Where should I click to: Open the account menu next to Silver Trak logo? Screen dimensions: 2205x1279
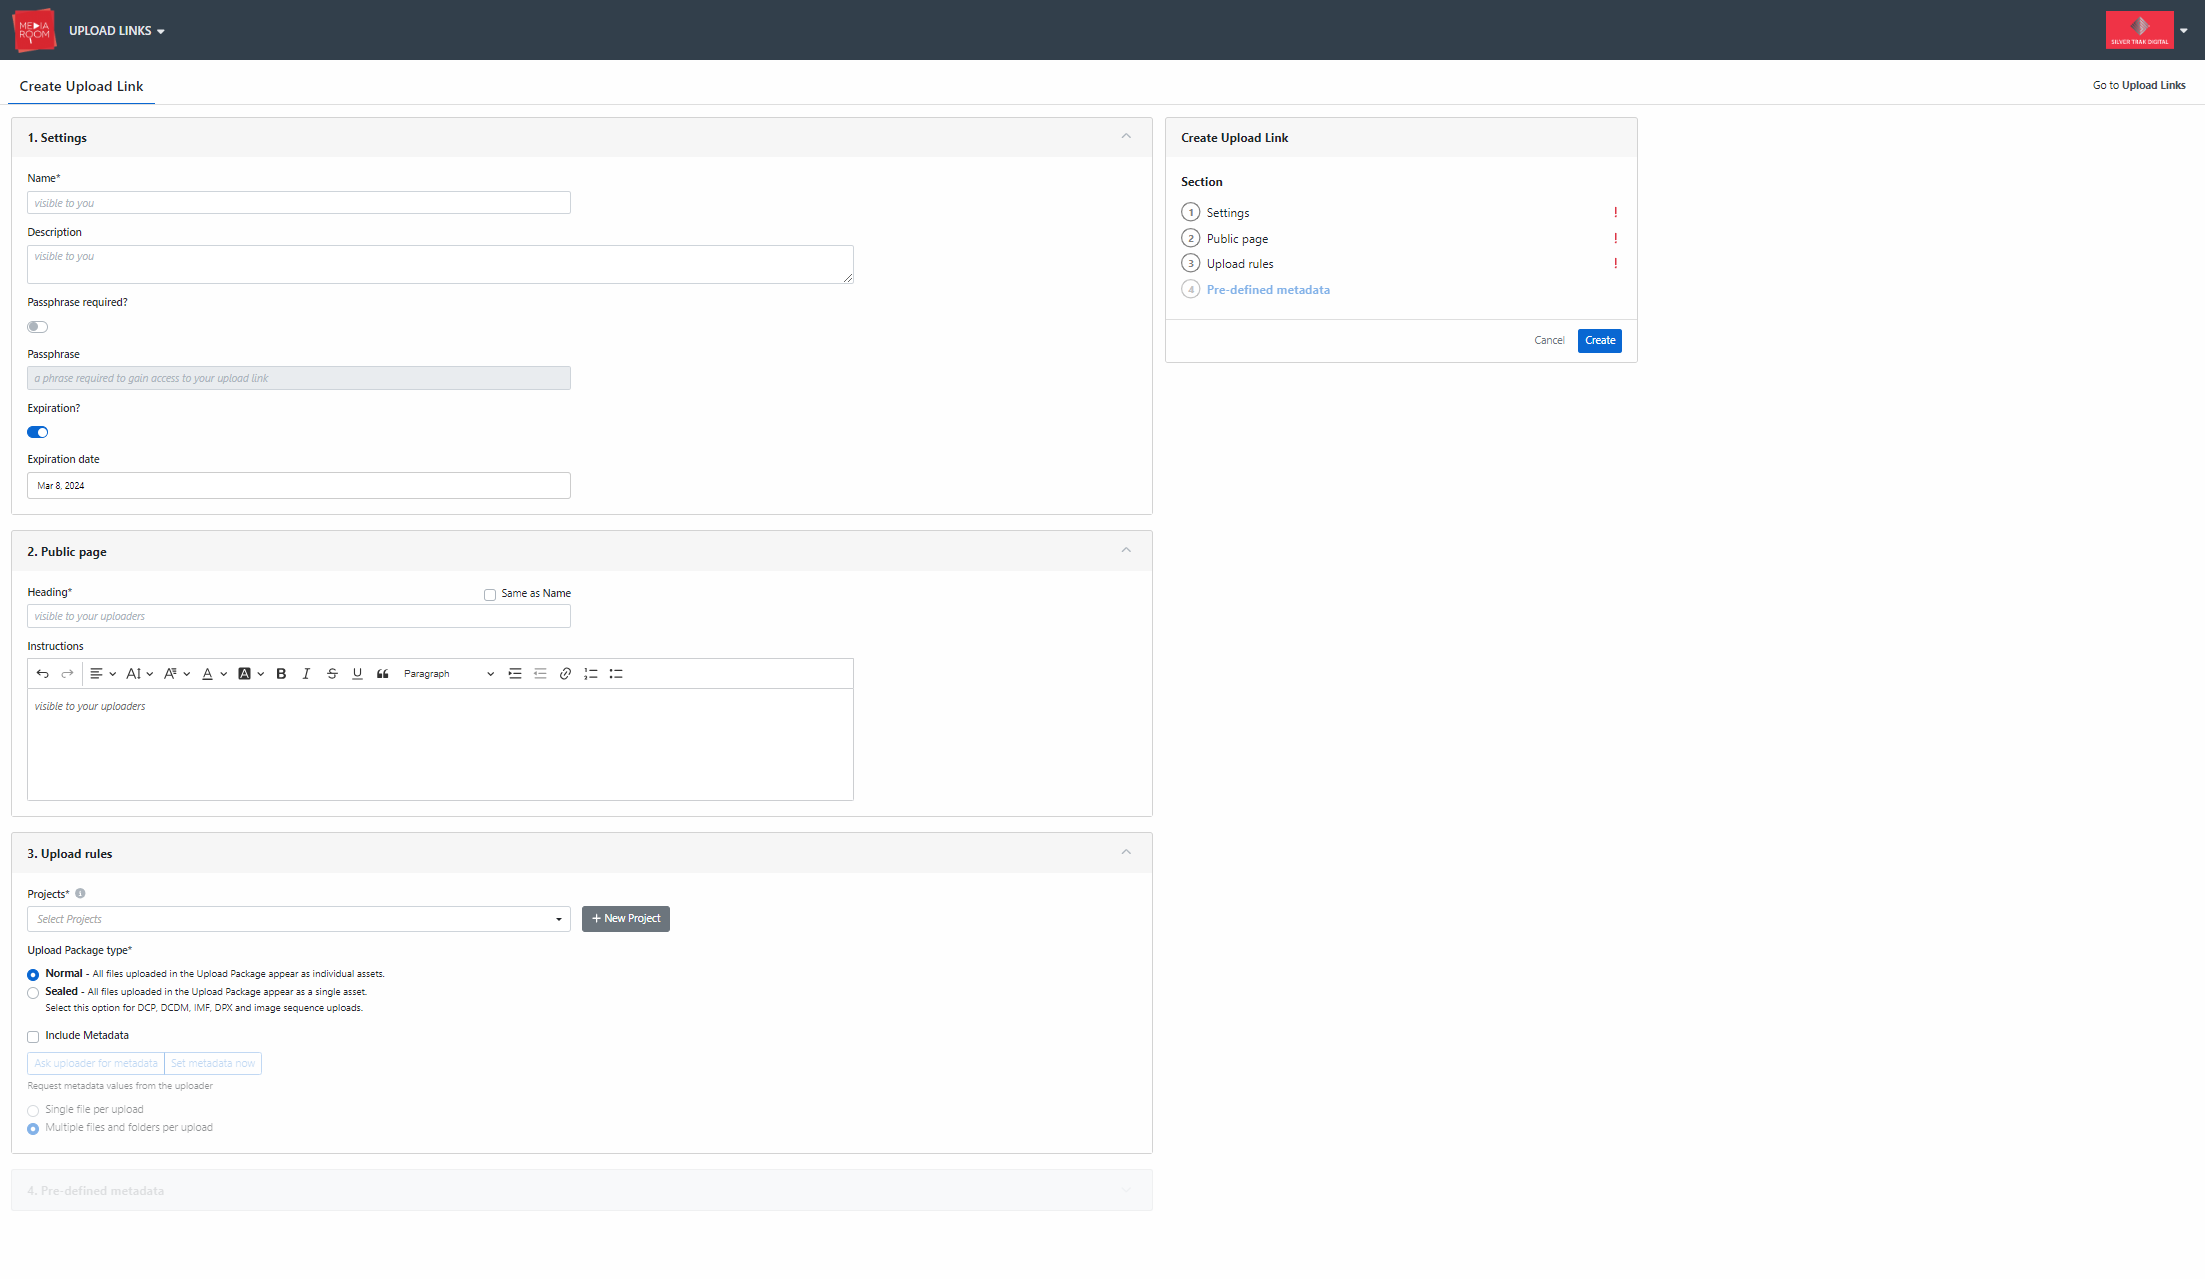click(x=2183, y=31)
